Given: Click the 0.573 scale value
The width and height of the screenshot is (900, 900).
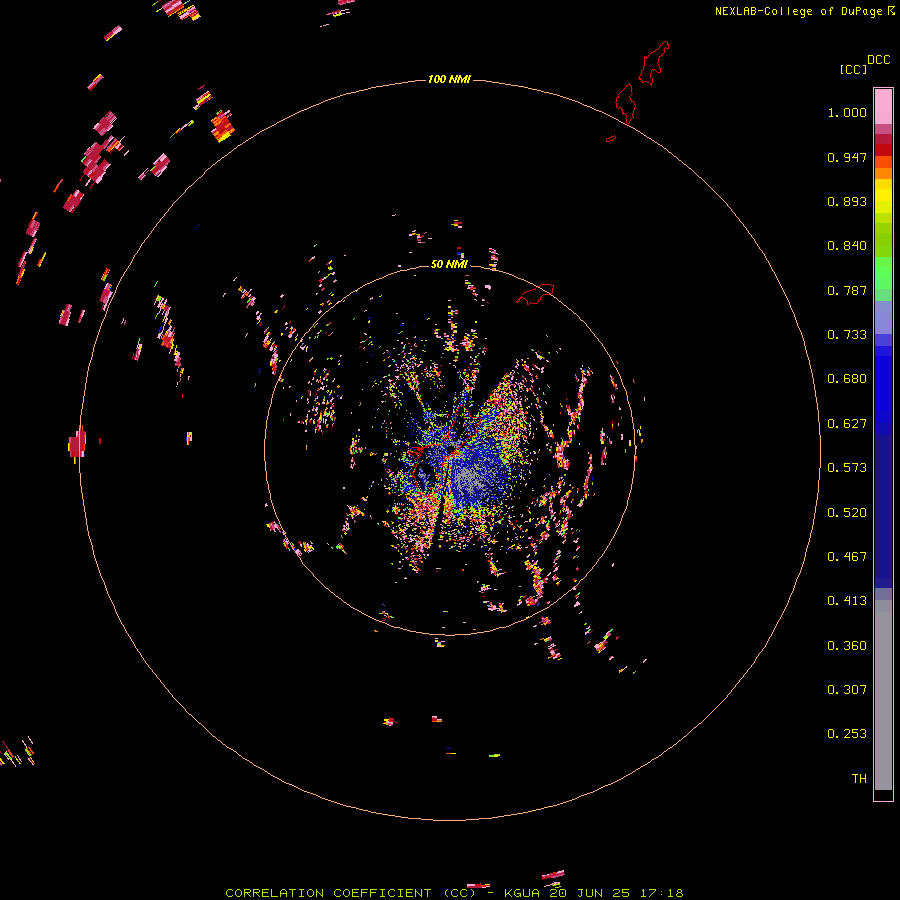Looking at the screenshot, I should point(847,468).
